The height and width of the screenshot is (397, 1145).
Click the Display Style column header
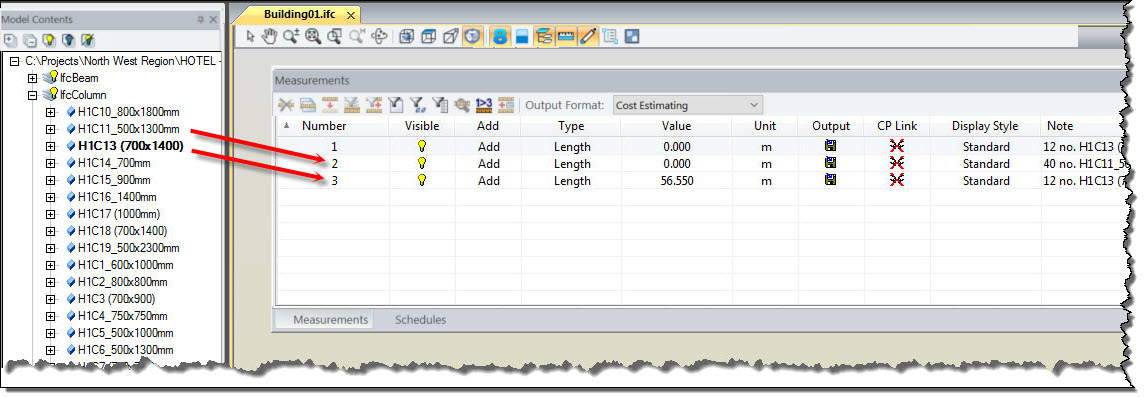click(x=985, y=126)
